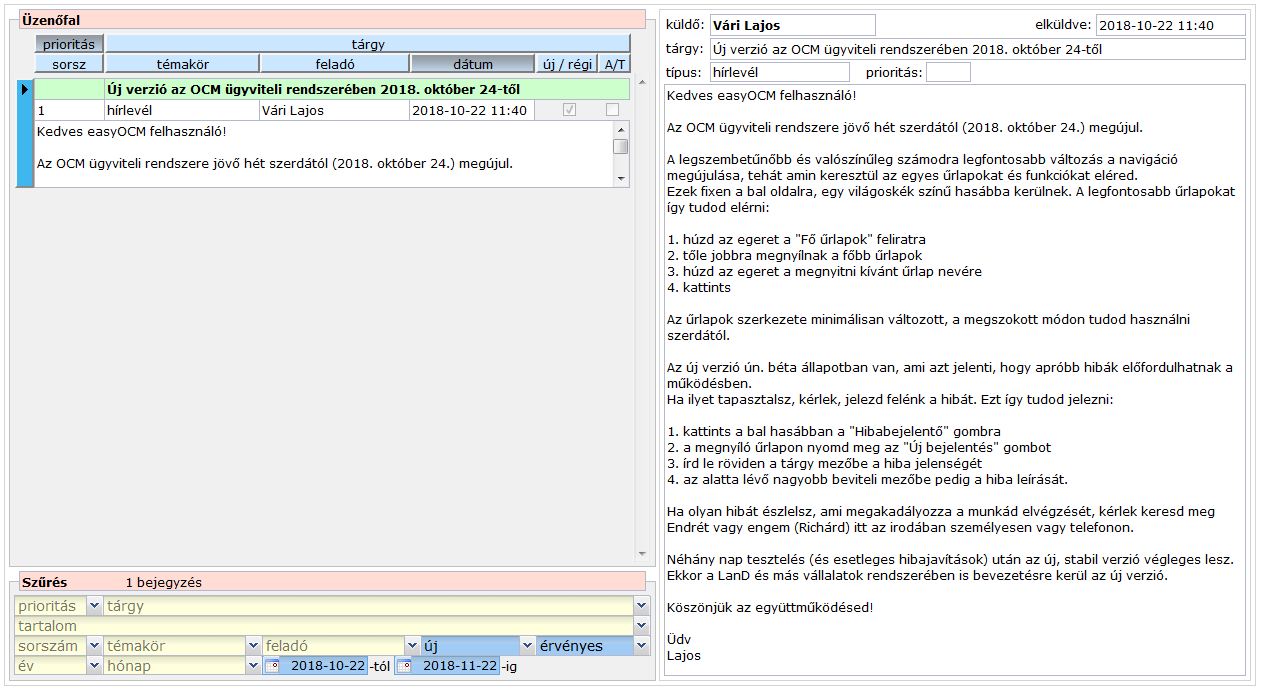The width and height of the screenshot is (1263, 691).
Task: Open the feladó filter dropdown
Action: point(412,646)
